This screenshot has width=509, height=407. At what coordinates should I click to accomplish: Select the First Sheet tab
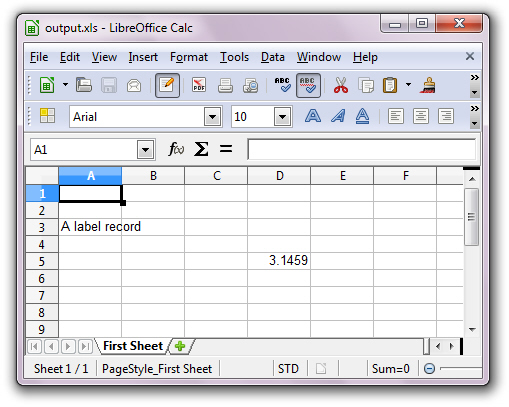pos(133,346)
